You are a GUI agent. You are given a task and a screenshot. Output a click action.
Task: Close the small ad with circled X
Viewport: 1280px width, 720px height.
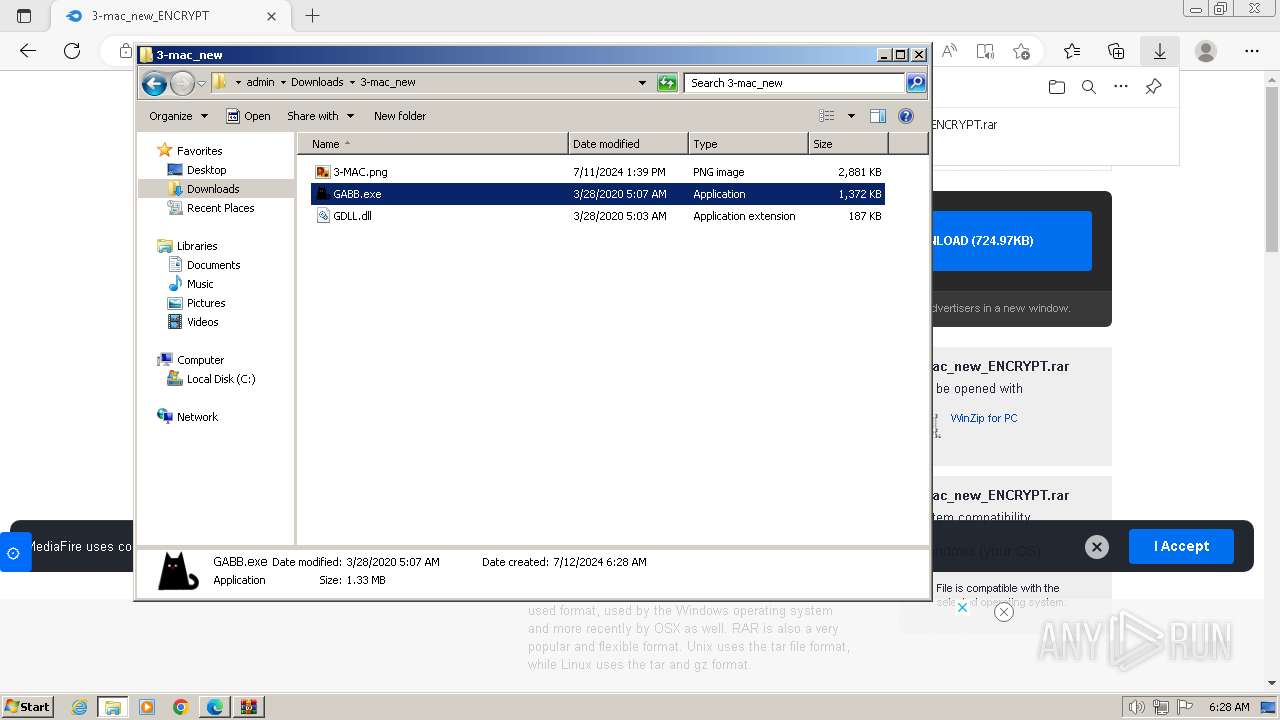tap(1004, 612)
